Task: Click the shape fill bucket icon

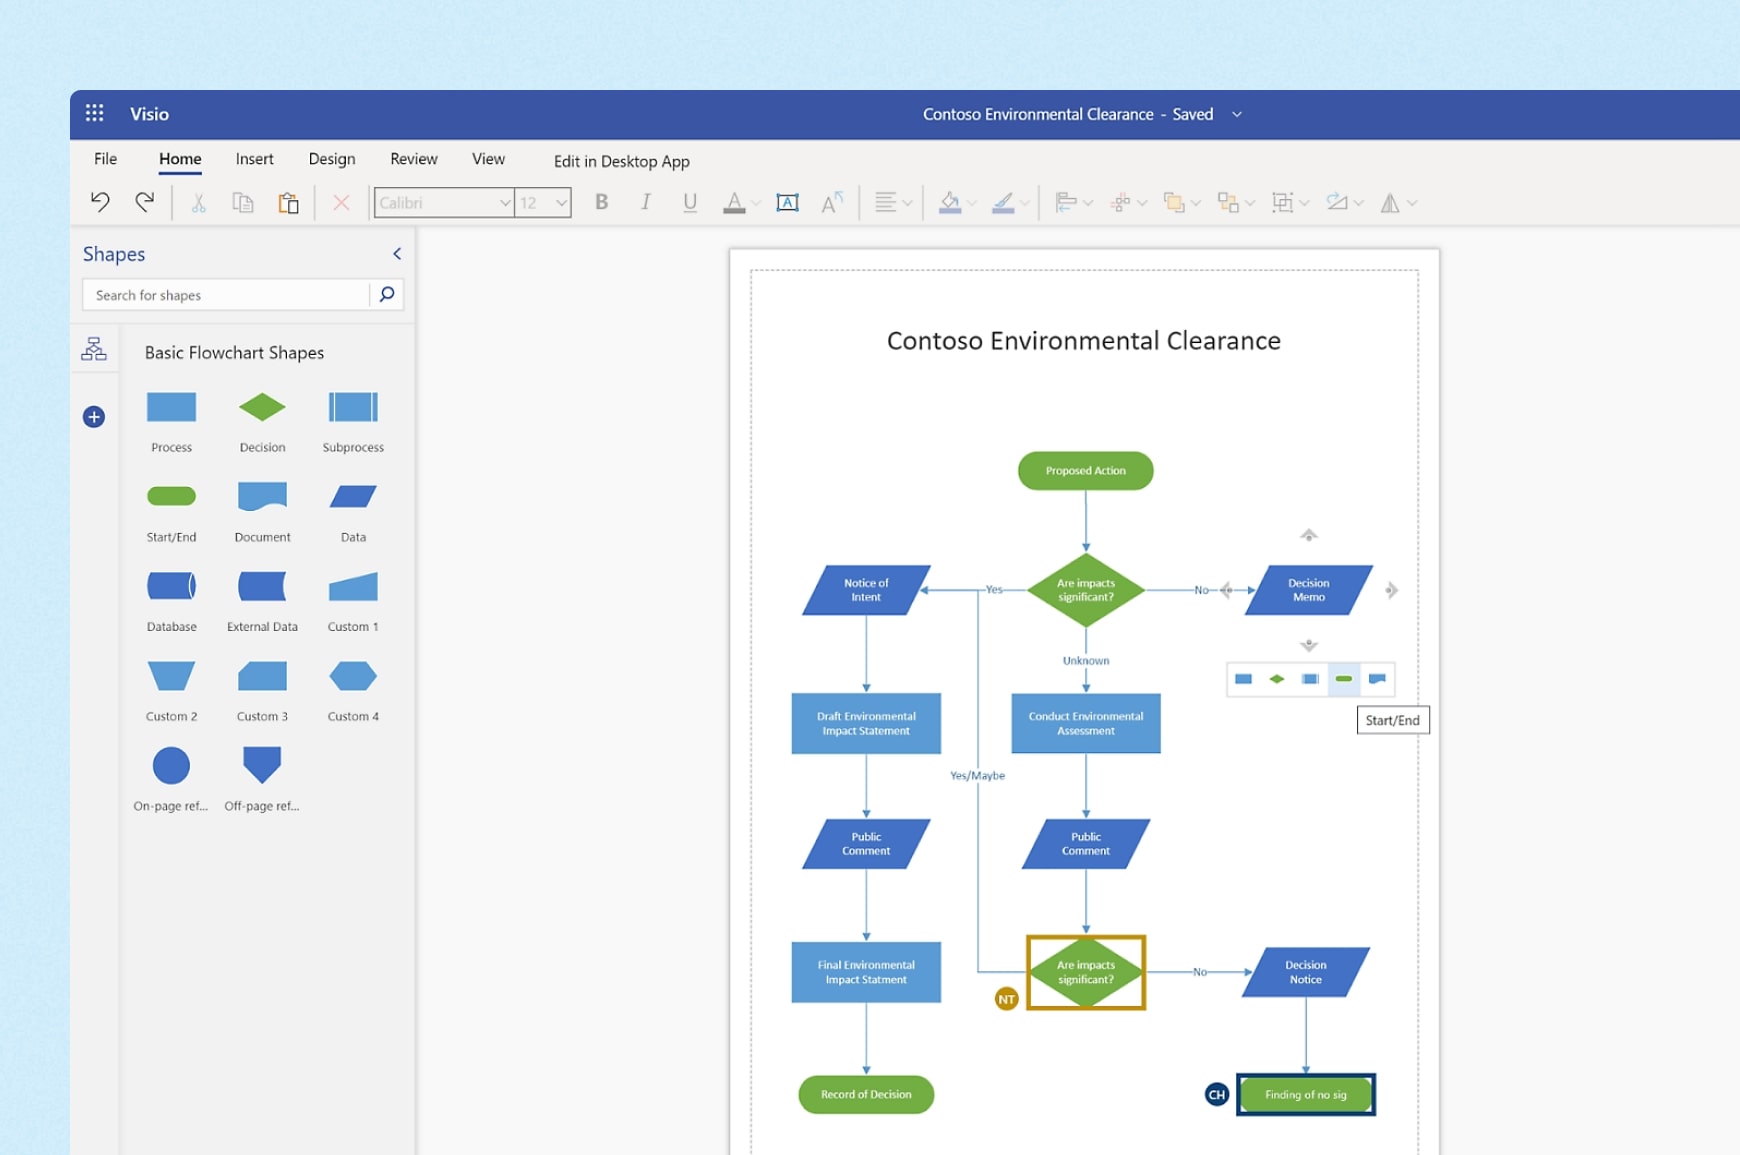Action: coord(950,203)
